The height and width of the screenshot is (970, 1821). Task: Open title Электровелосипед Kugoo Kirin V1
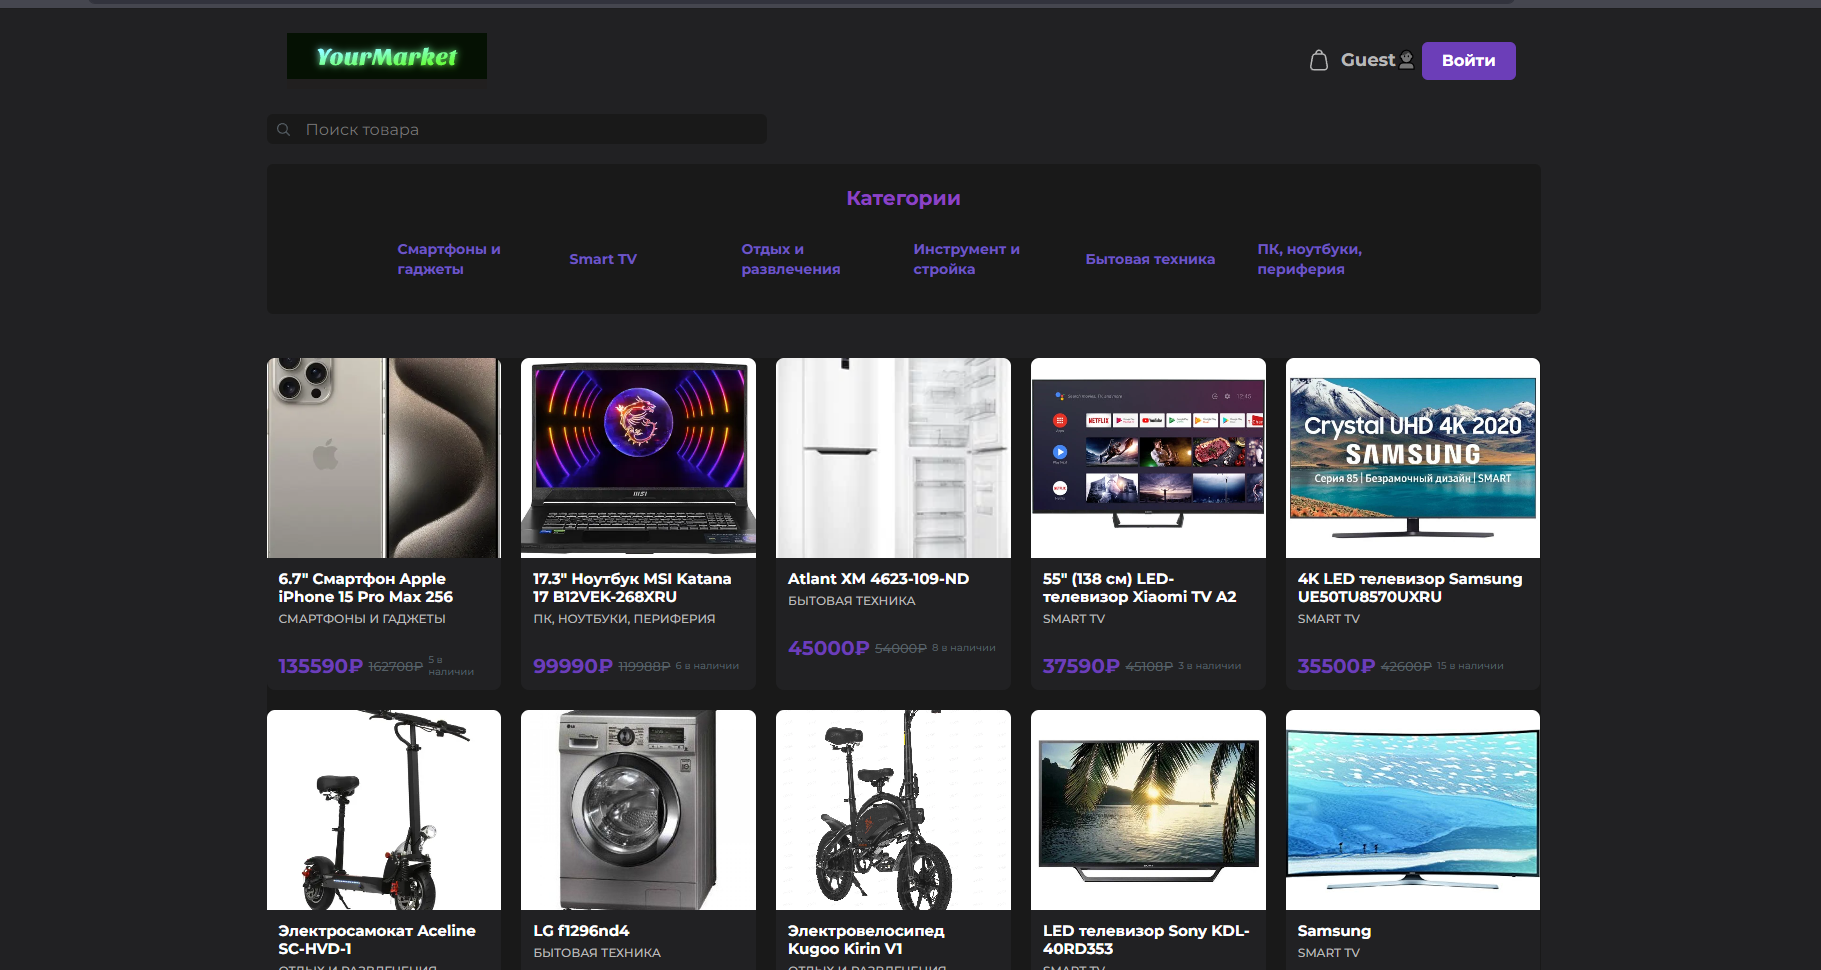(x=866, y=940)
